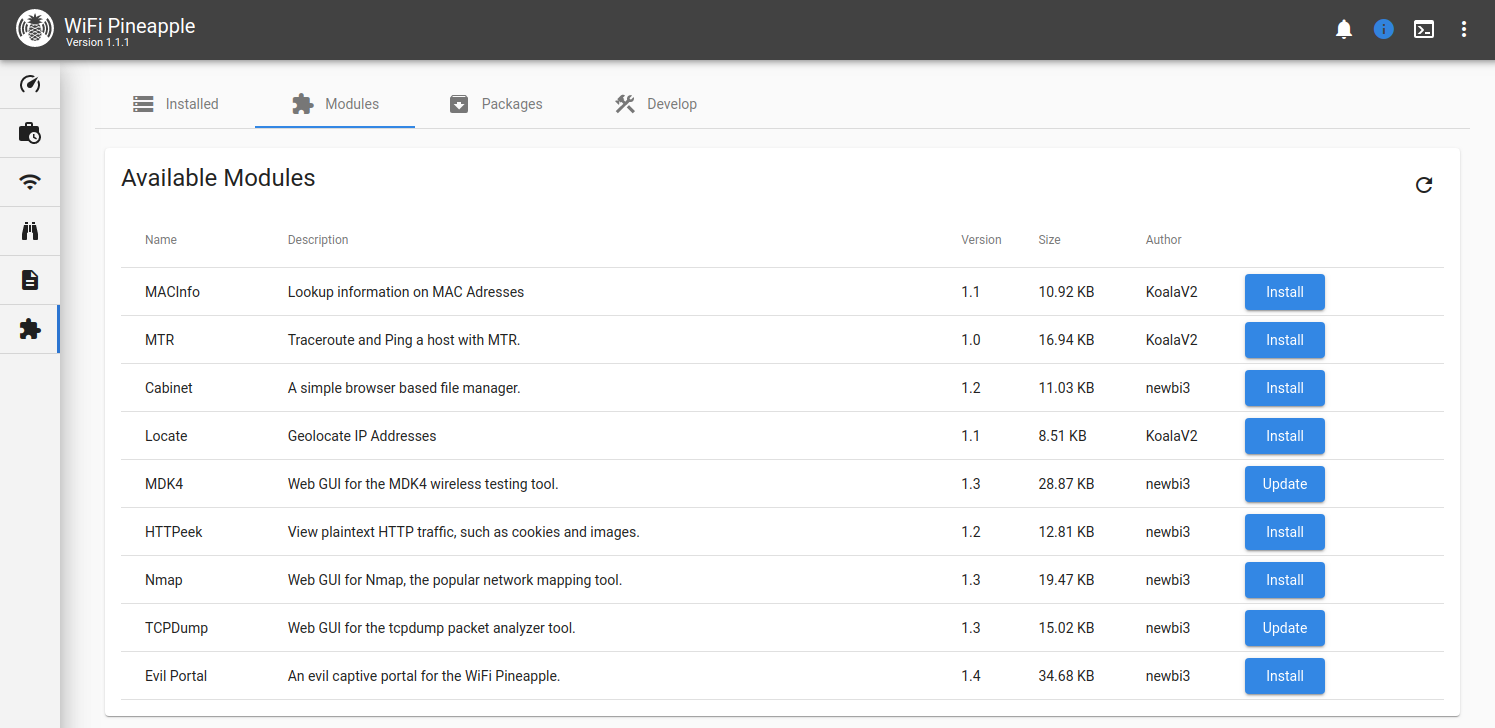Open Recon binoculars sidebar icon

pos(30,231)
